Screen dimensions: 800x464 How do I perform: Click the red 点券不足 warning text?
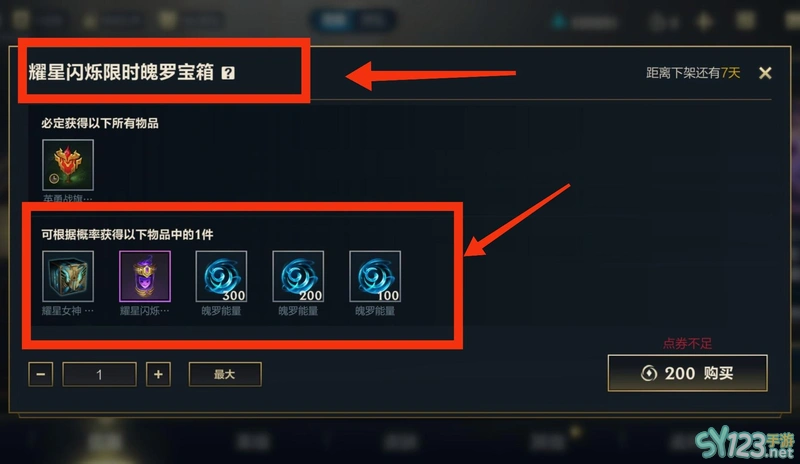[687, 344]
